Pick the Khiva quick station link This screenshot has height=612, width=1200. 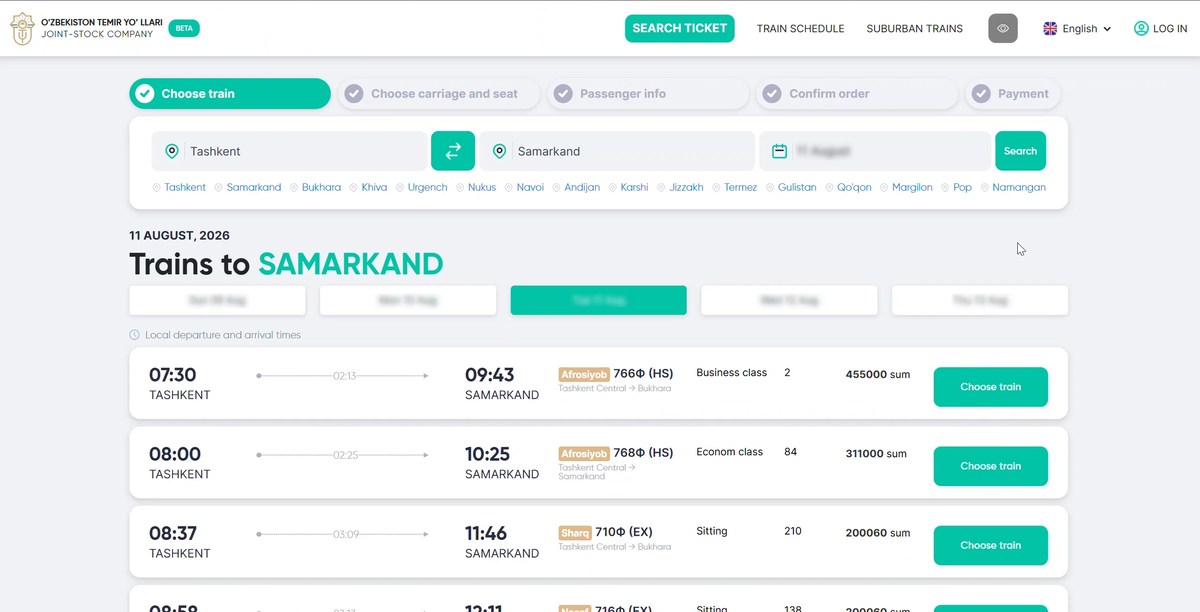coord(374,187)
